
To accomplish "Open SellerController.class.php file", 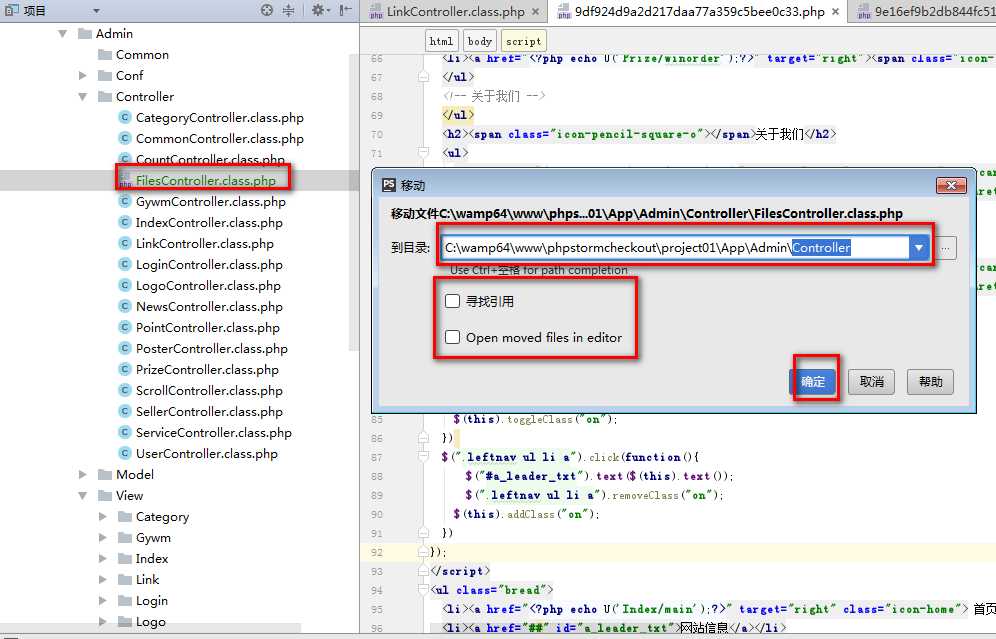I will [201, 411].
